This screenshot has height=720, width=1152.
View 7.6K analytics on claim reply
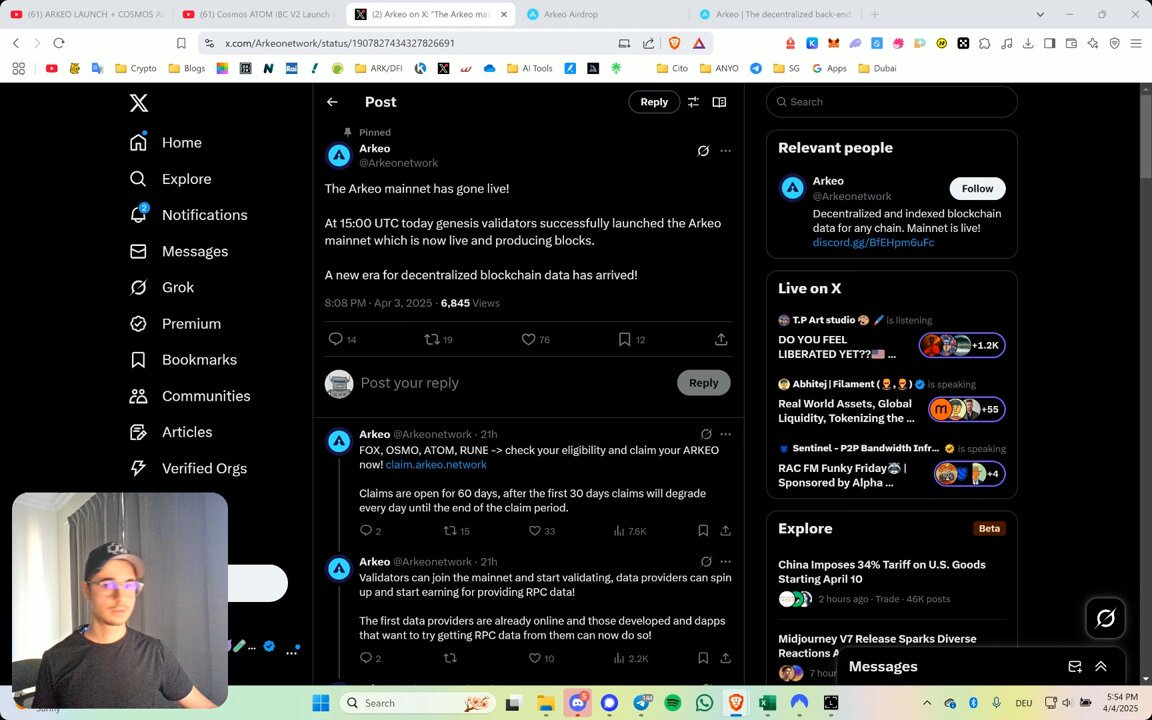pos(630,530)
